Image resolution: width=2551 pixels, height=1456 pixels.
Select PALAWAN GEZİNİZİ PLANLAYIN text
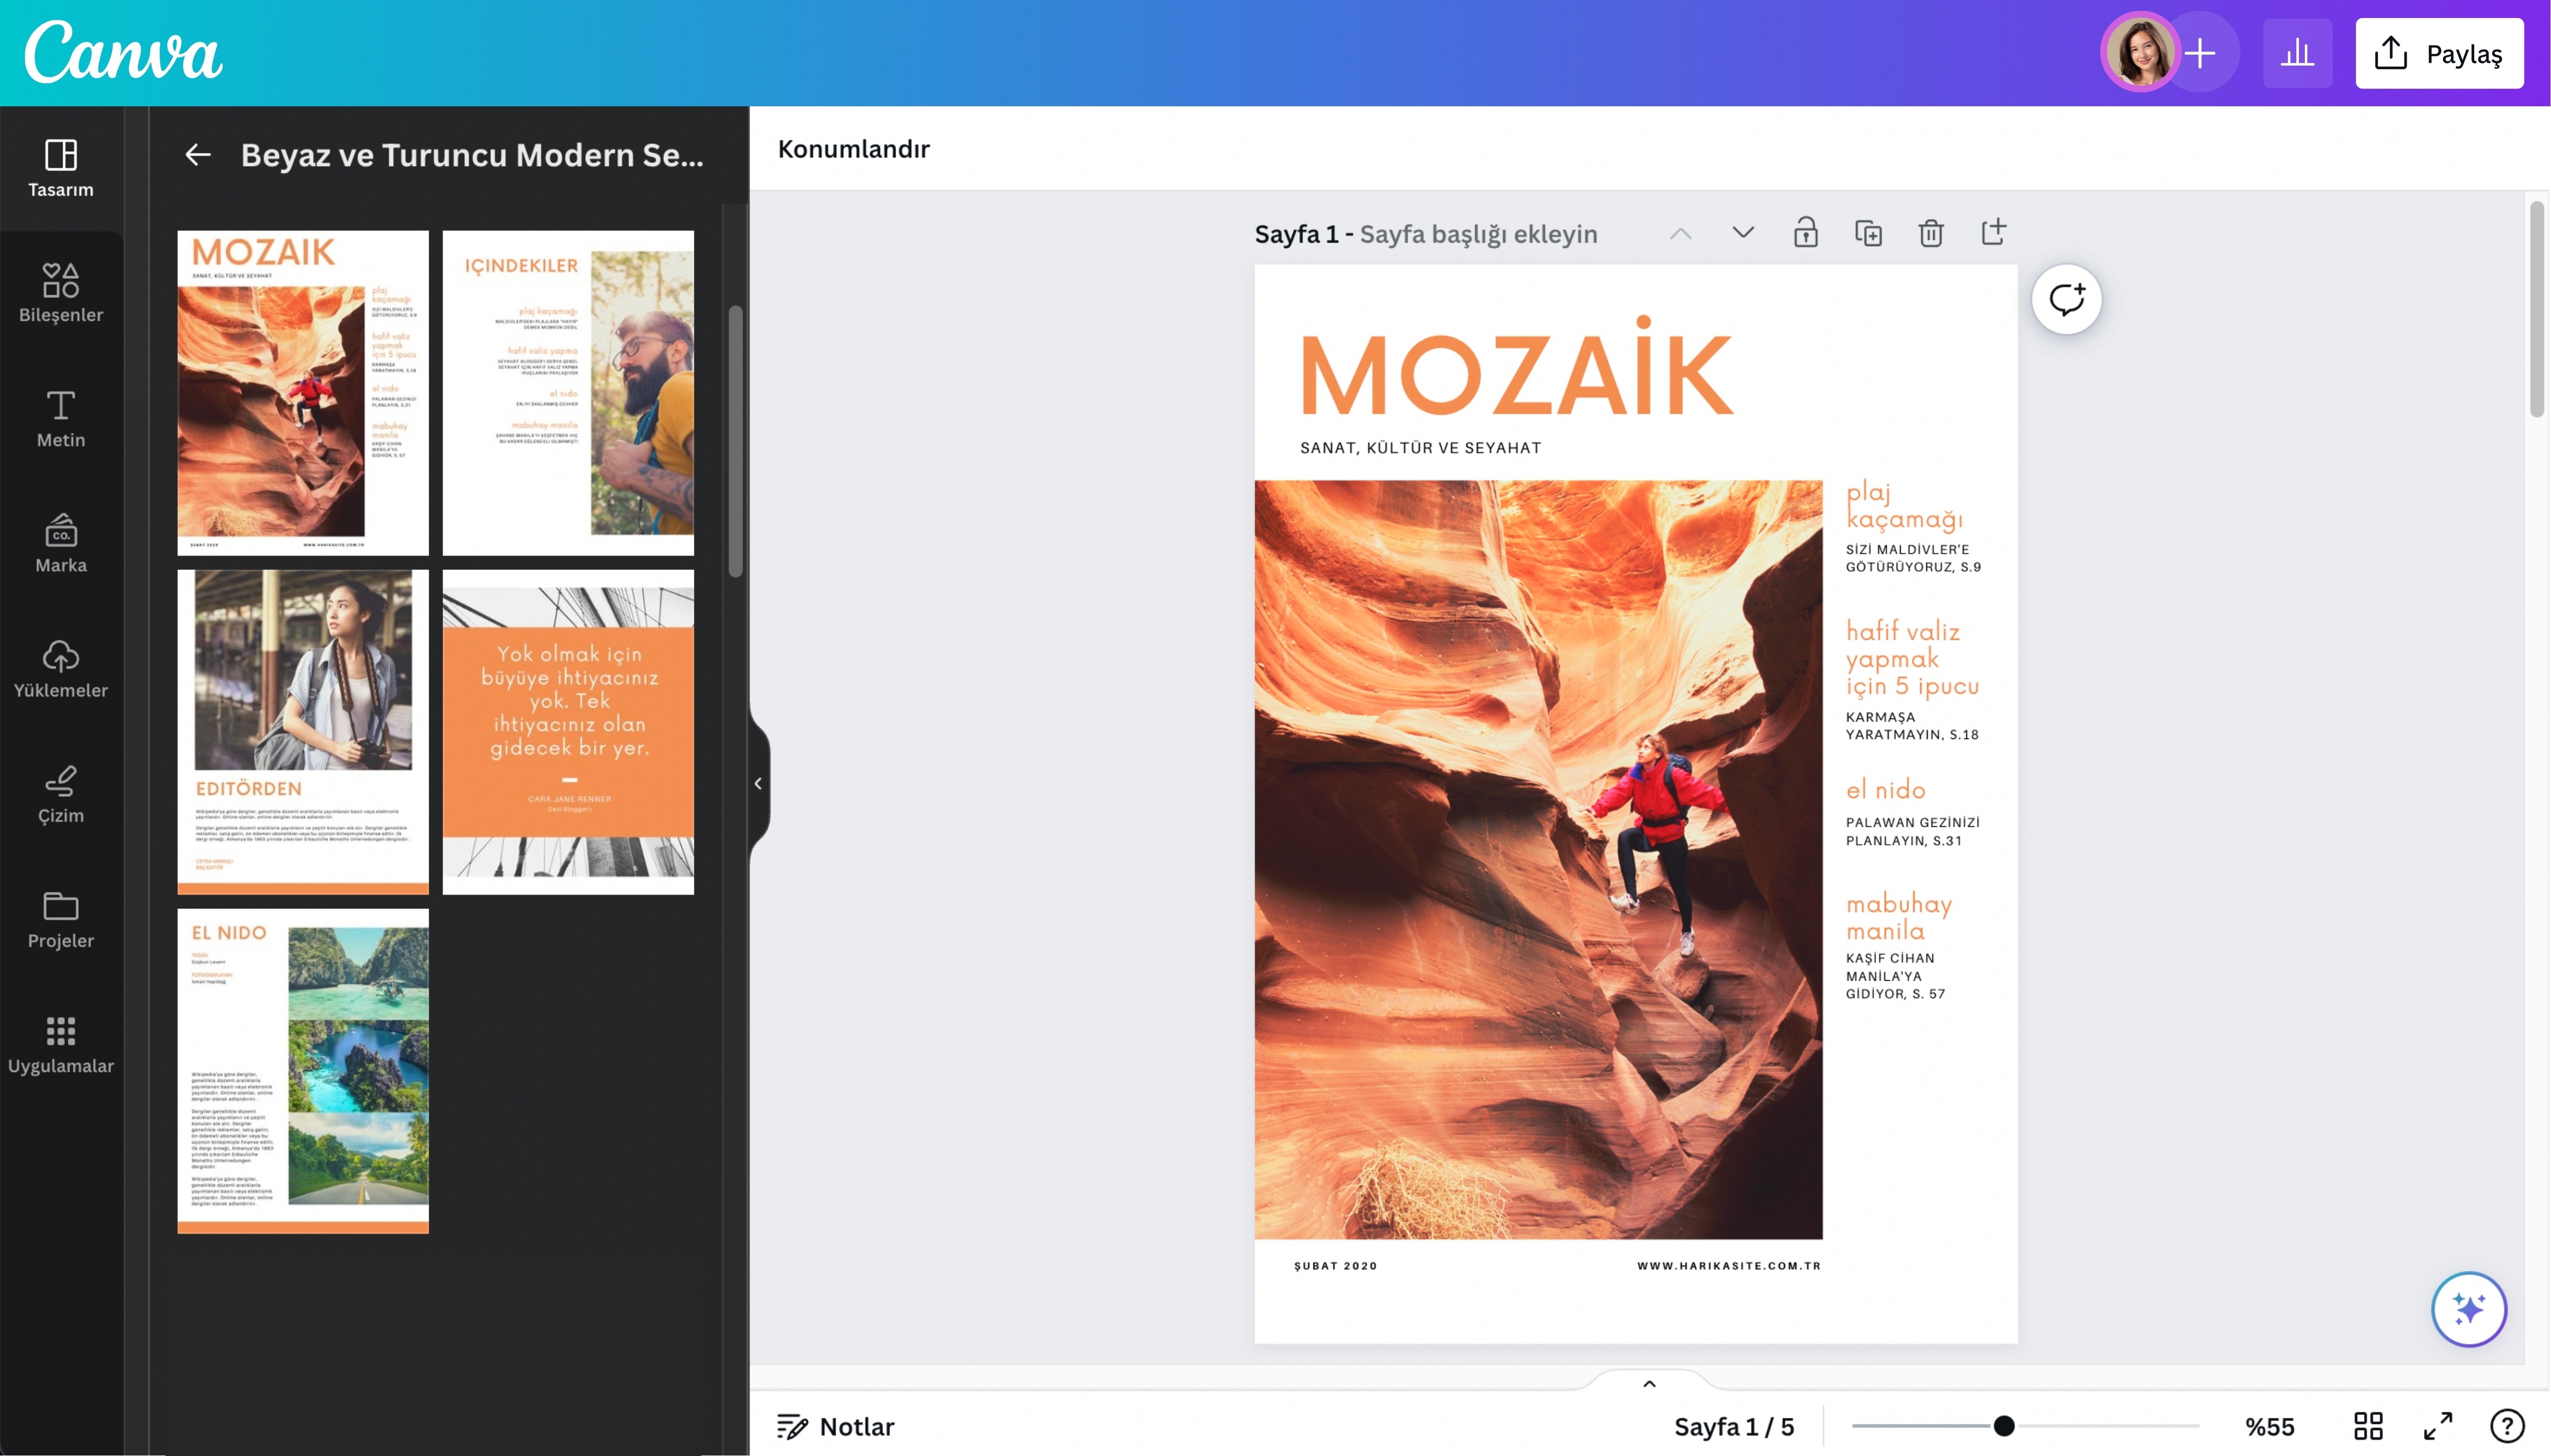tap(1912, 831)
